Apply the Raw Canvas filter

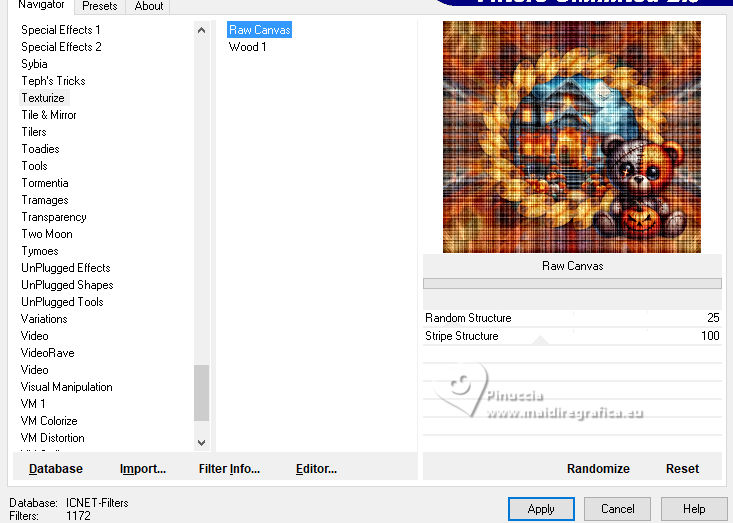(541, 509)
